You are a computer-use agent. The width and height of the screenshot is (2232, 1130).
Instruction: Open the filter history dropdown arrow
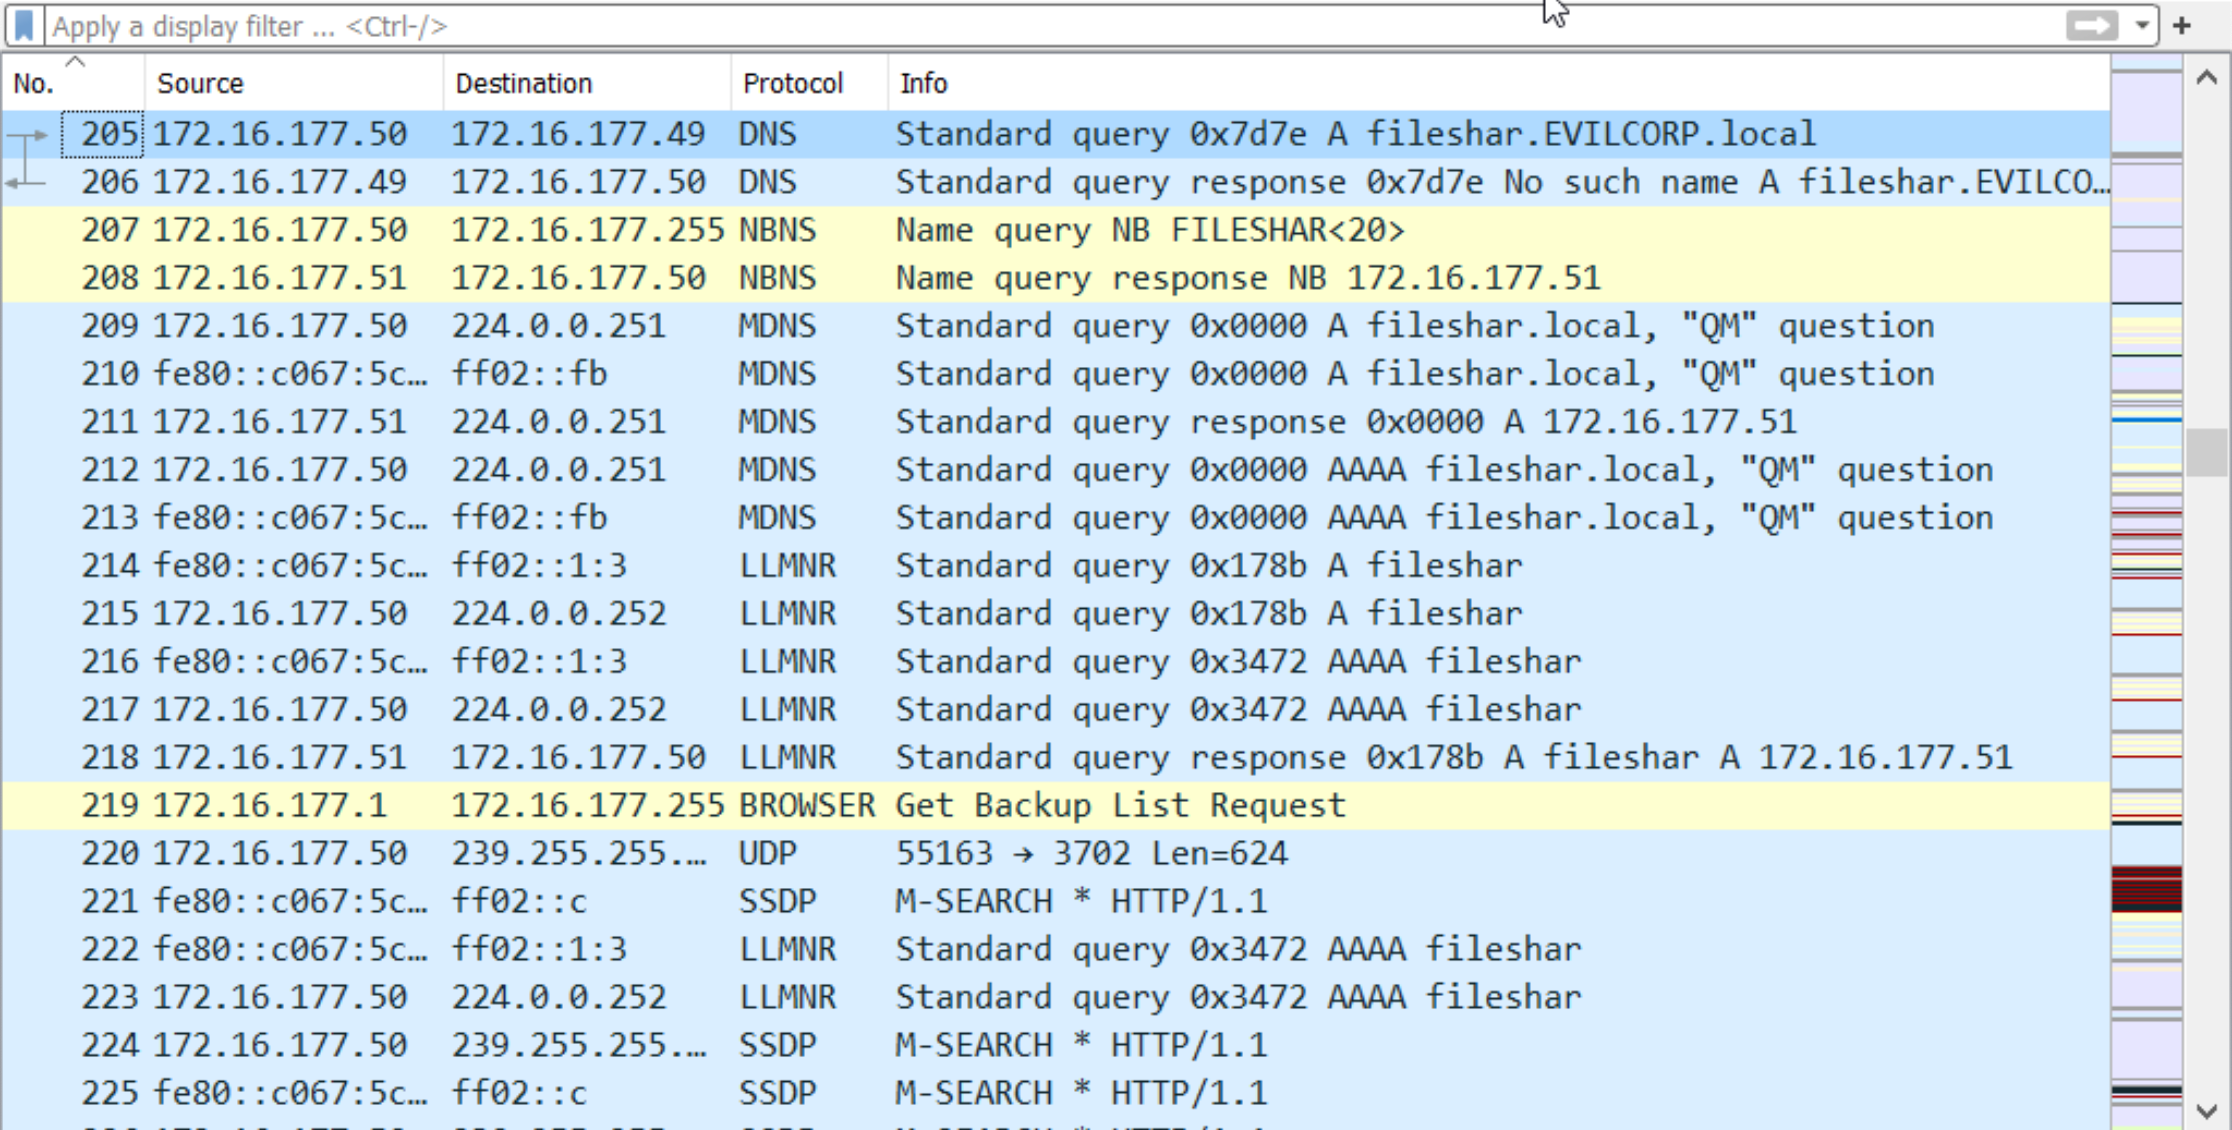(2142, 26)
